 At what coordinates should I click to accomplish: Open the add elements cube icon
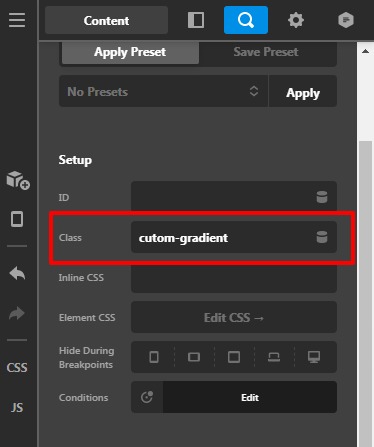pos(18,180)
